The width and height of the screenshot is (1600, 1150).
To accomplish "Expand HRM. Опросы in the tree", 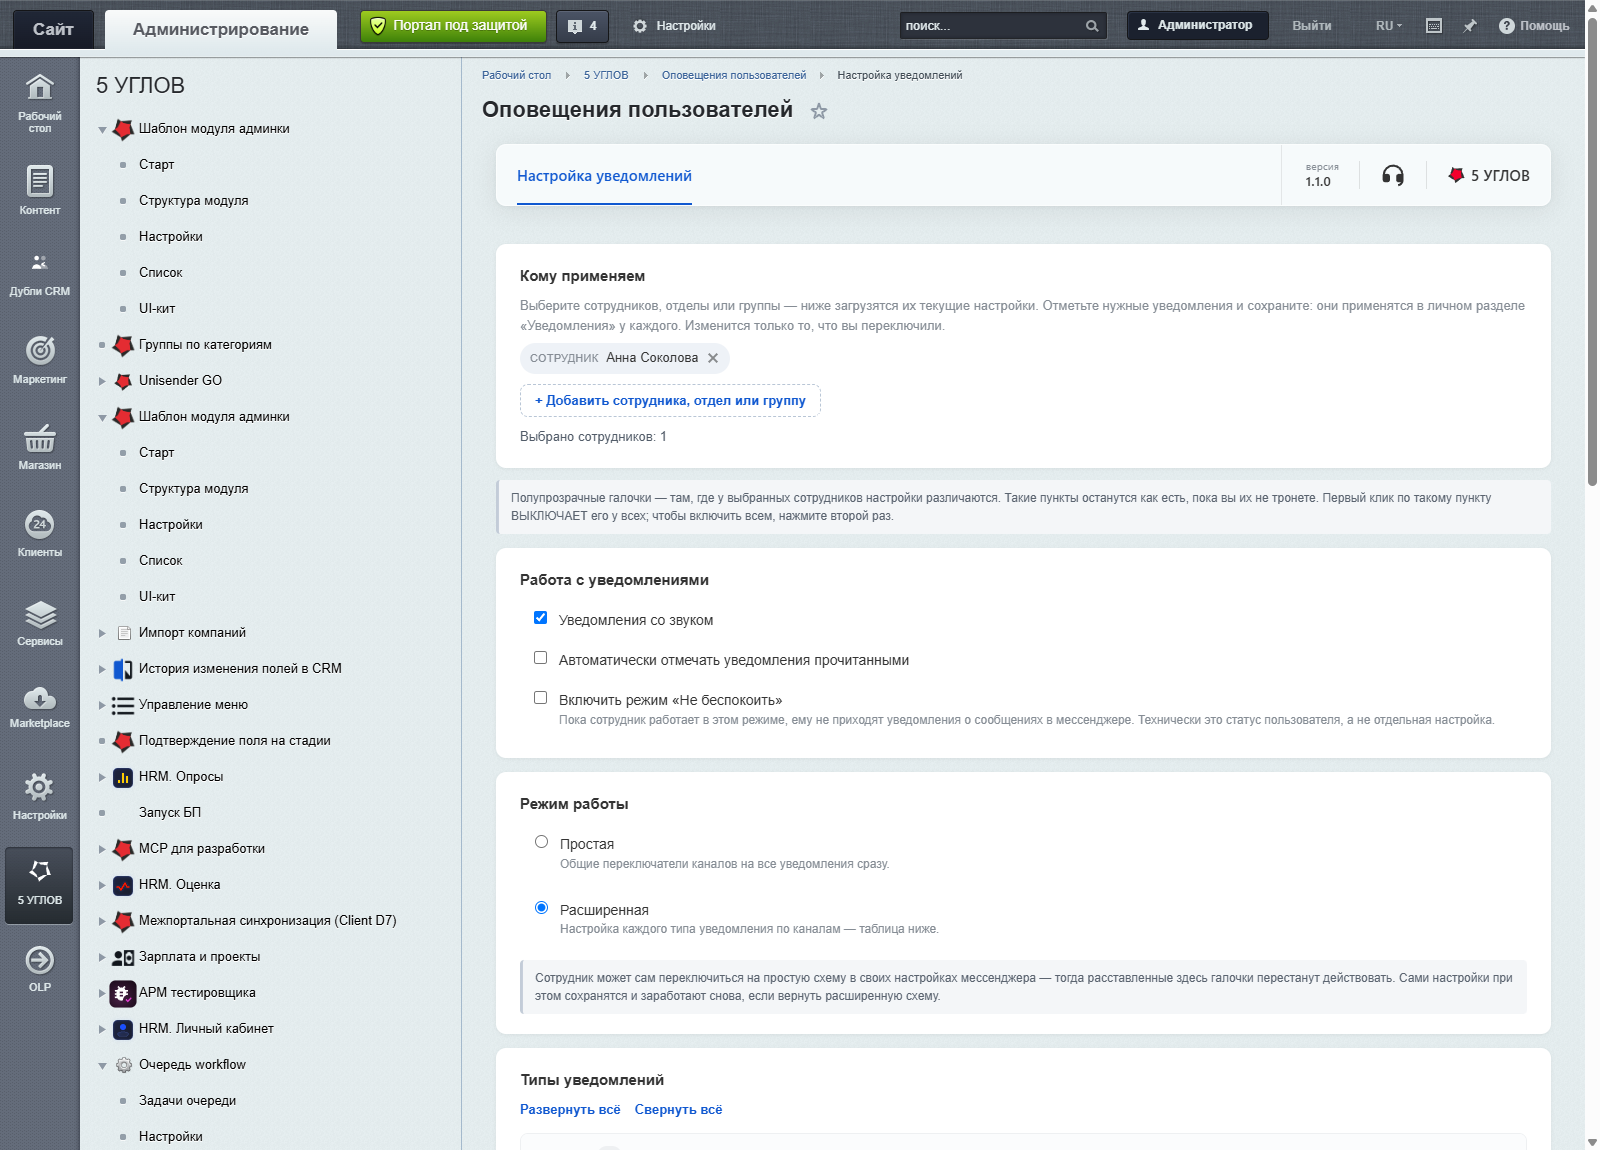I will click(102, 777).
